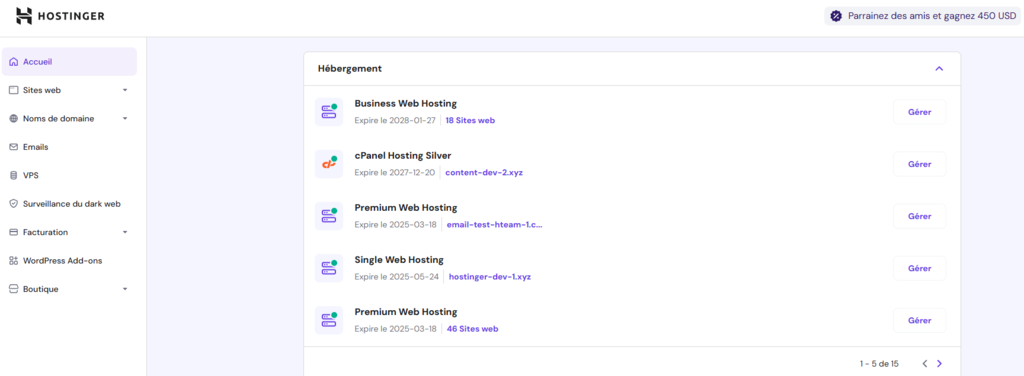Image resolution: width=1024 pixels, height=376 pixels.
Task: Click Gérer for cPanel Hosting Silver
Action: [x=920, y=164]
